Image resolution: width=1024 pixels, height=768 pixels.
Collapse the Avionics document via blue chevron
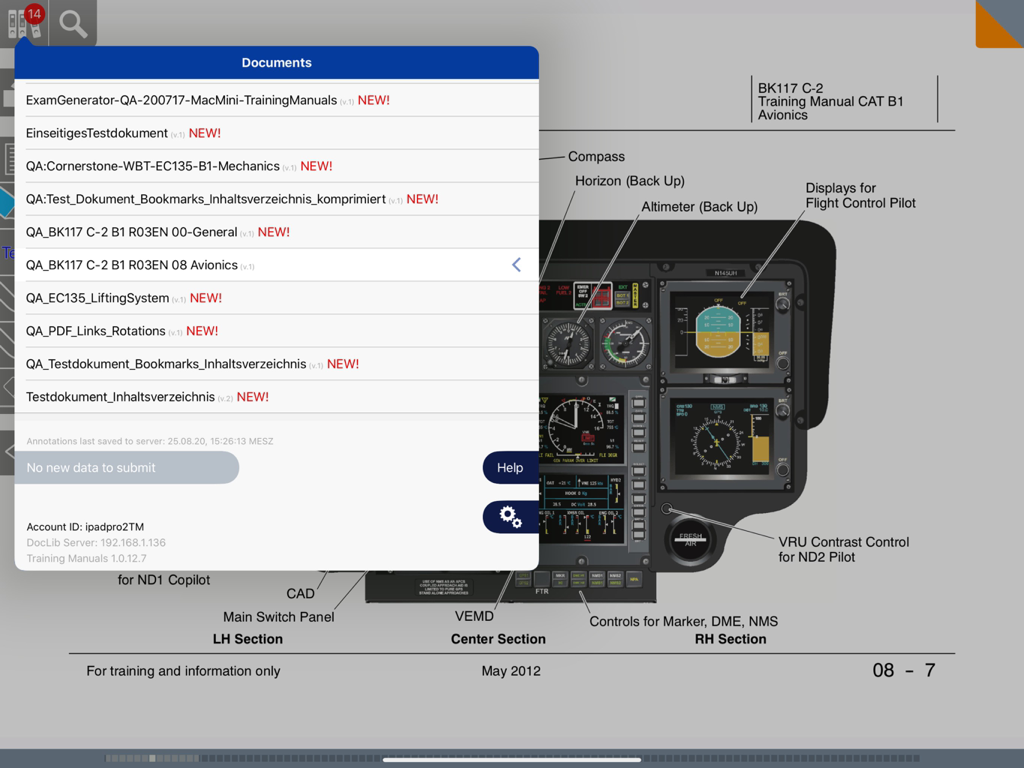click(516, 264)
